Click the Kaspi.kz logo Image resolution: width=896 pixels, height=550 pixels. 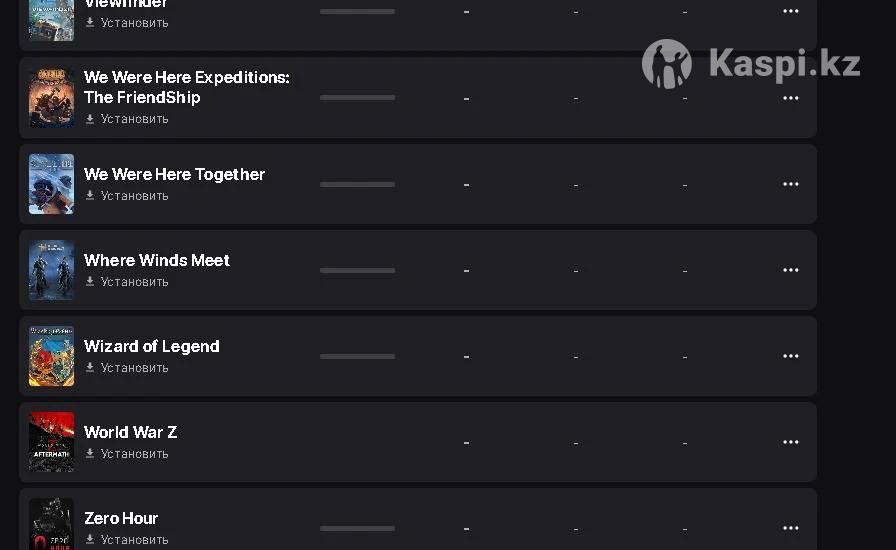click(752, 63)
